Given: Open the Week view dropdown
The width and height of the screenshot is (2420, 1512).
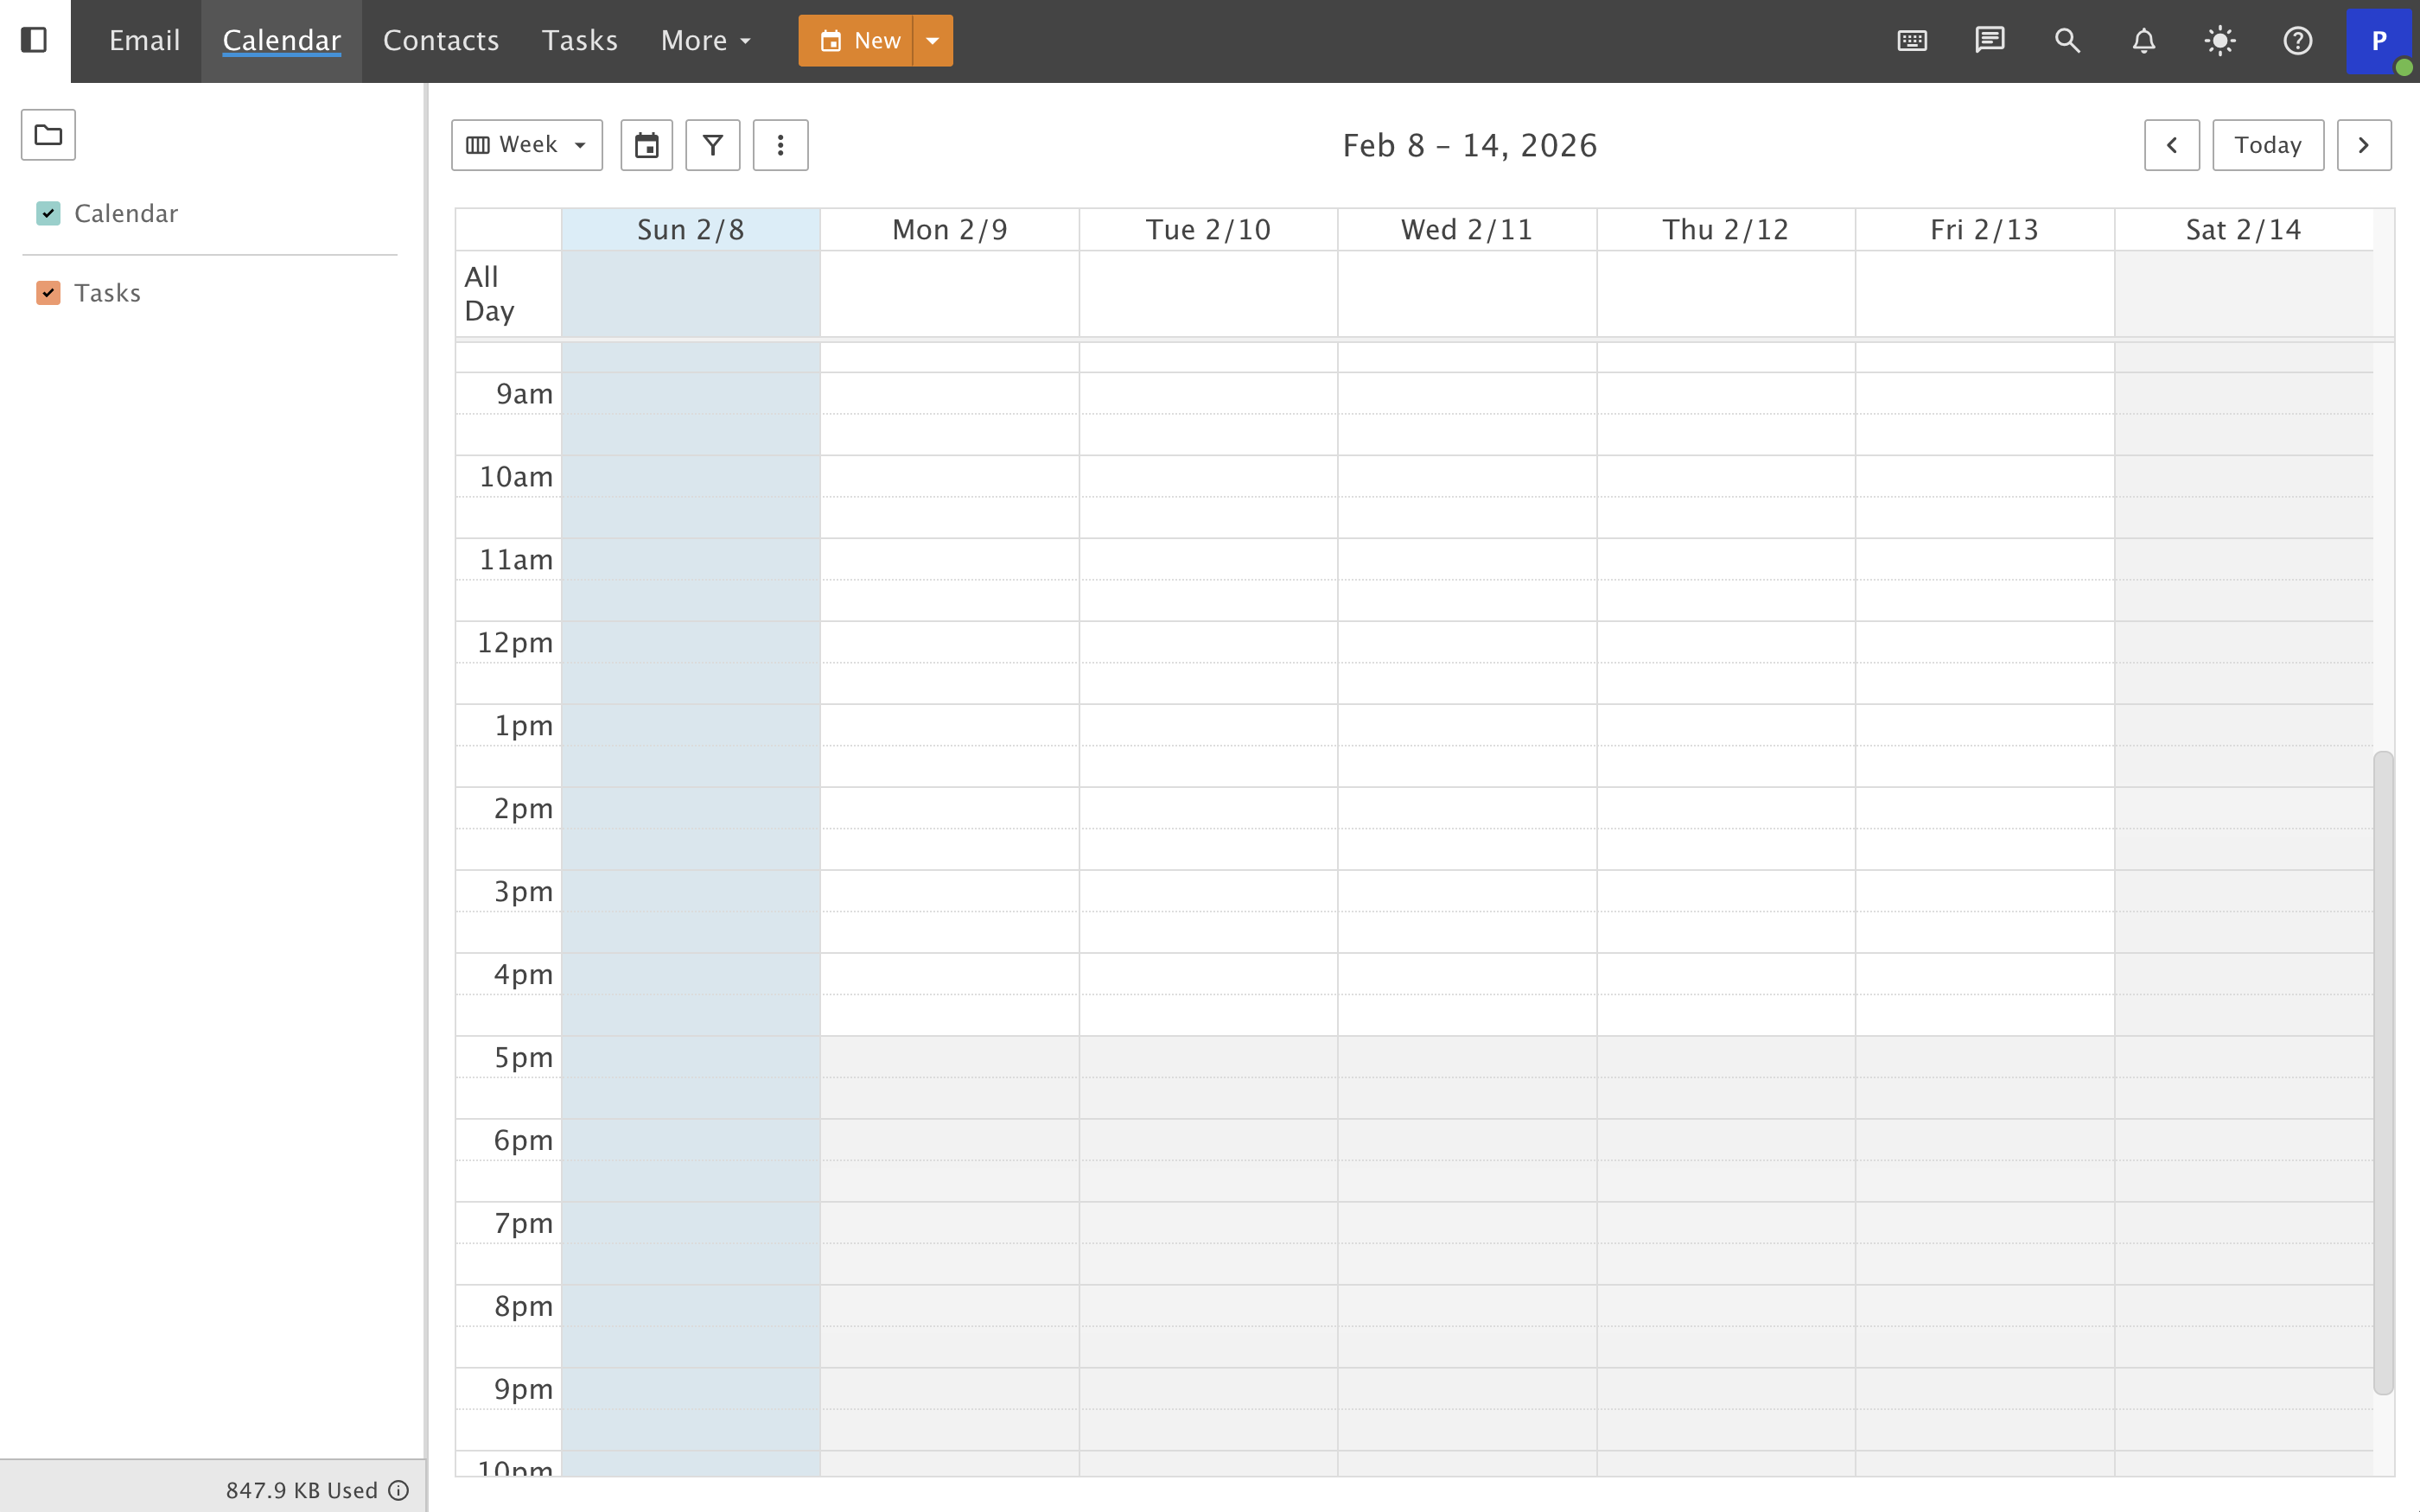Looking at the screenshot, I should coord(526,144).
